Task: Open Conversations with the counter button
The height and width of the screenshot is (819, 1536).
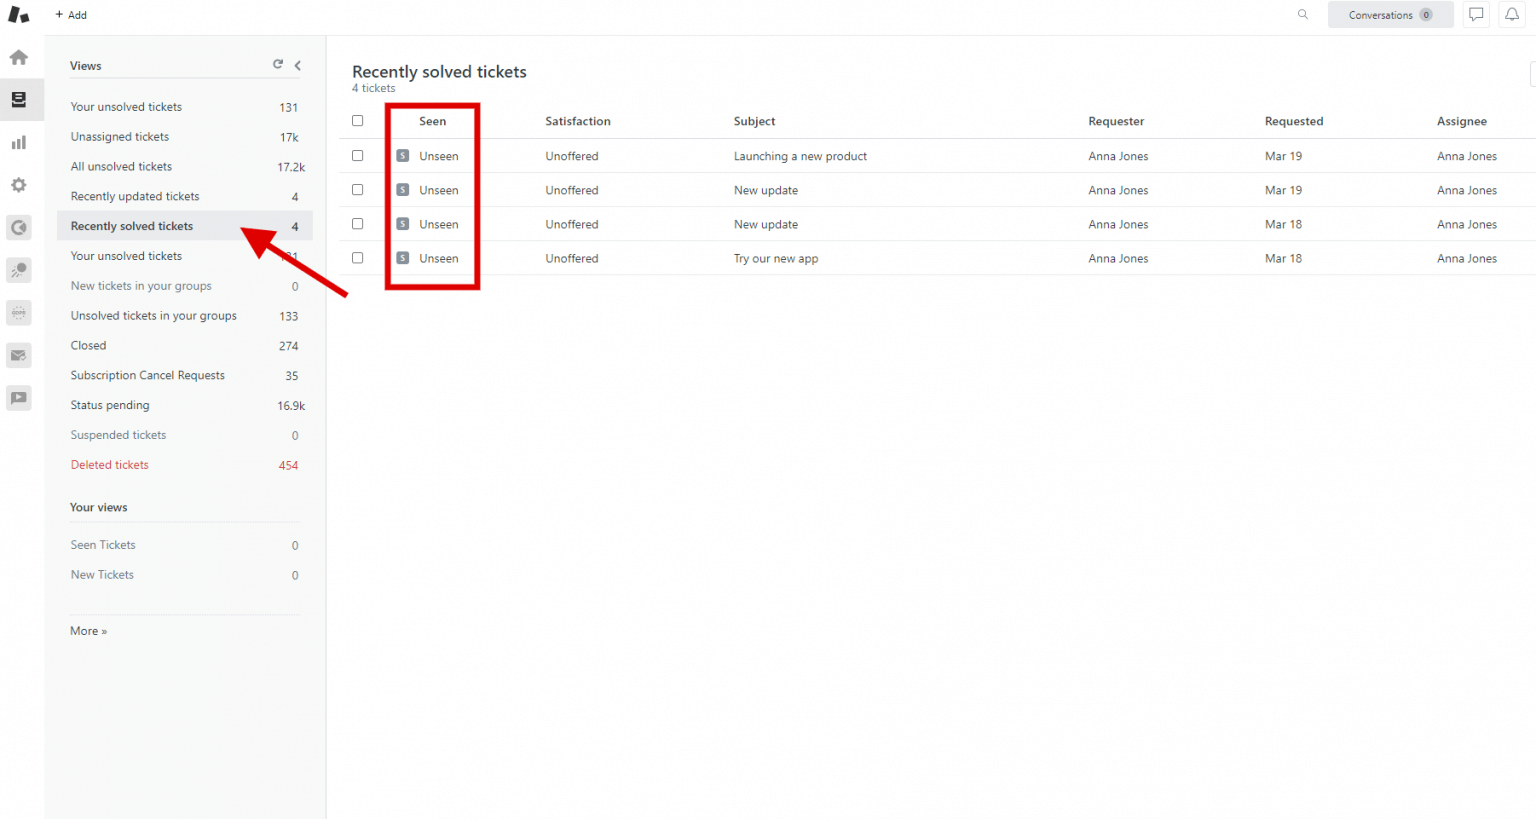Action: 1390,14
